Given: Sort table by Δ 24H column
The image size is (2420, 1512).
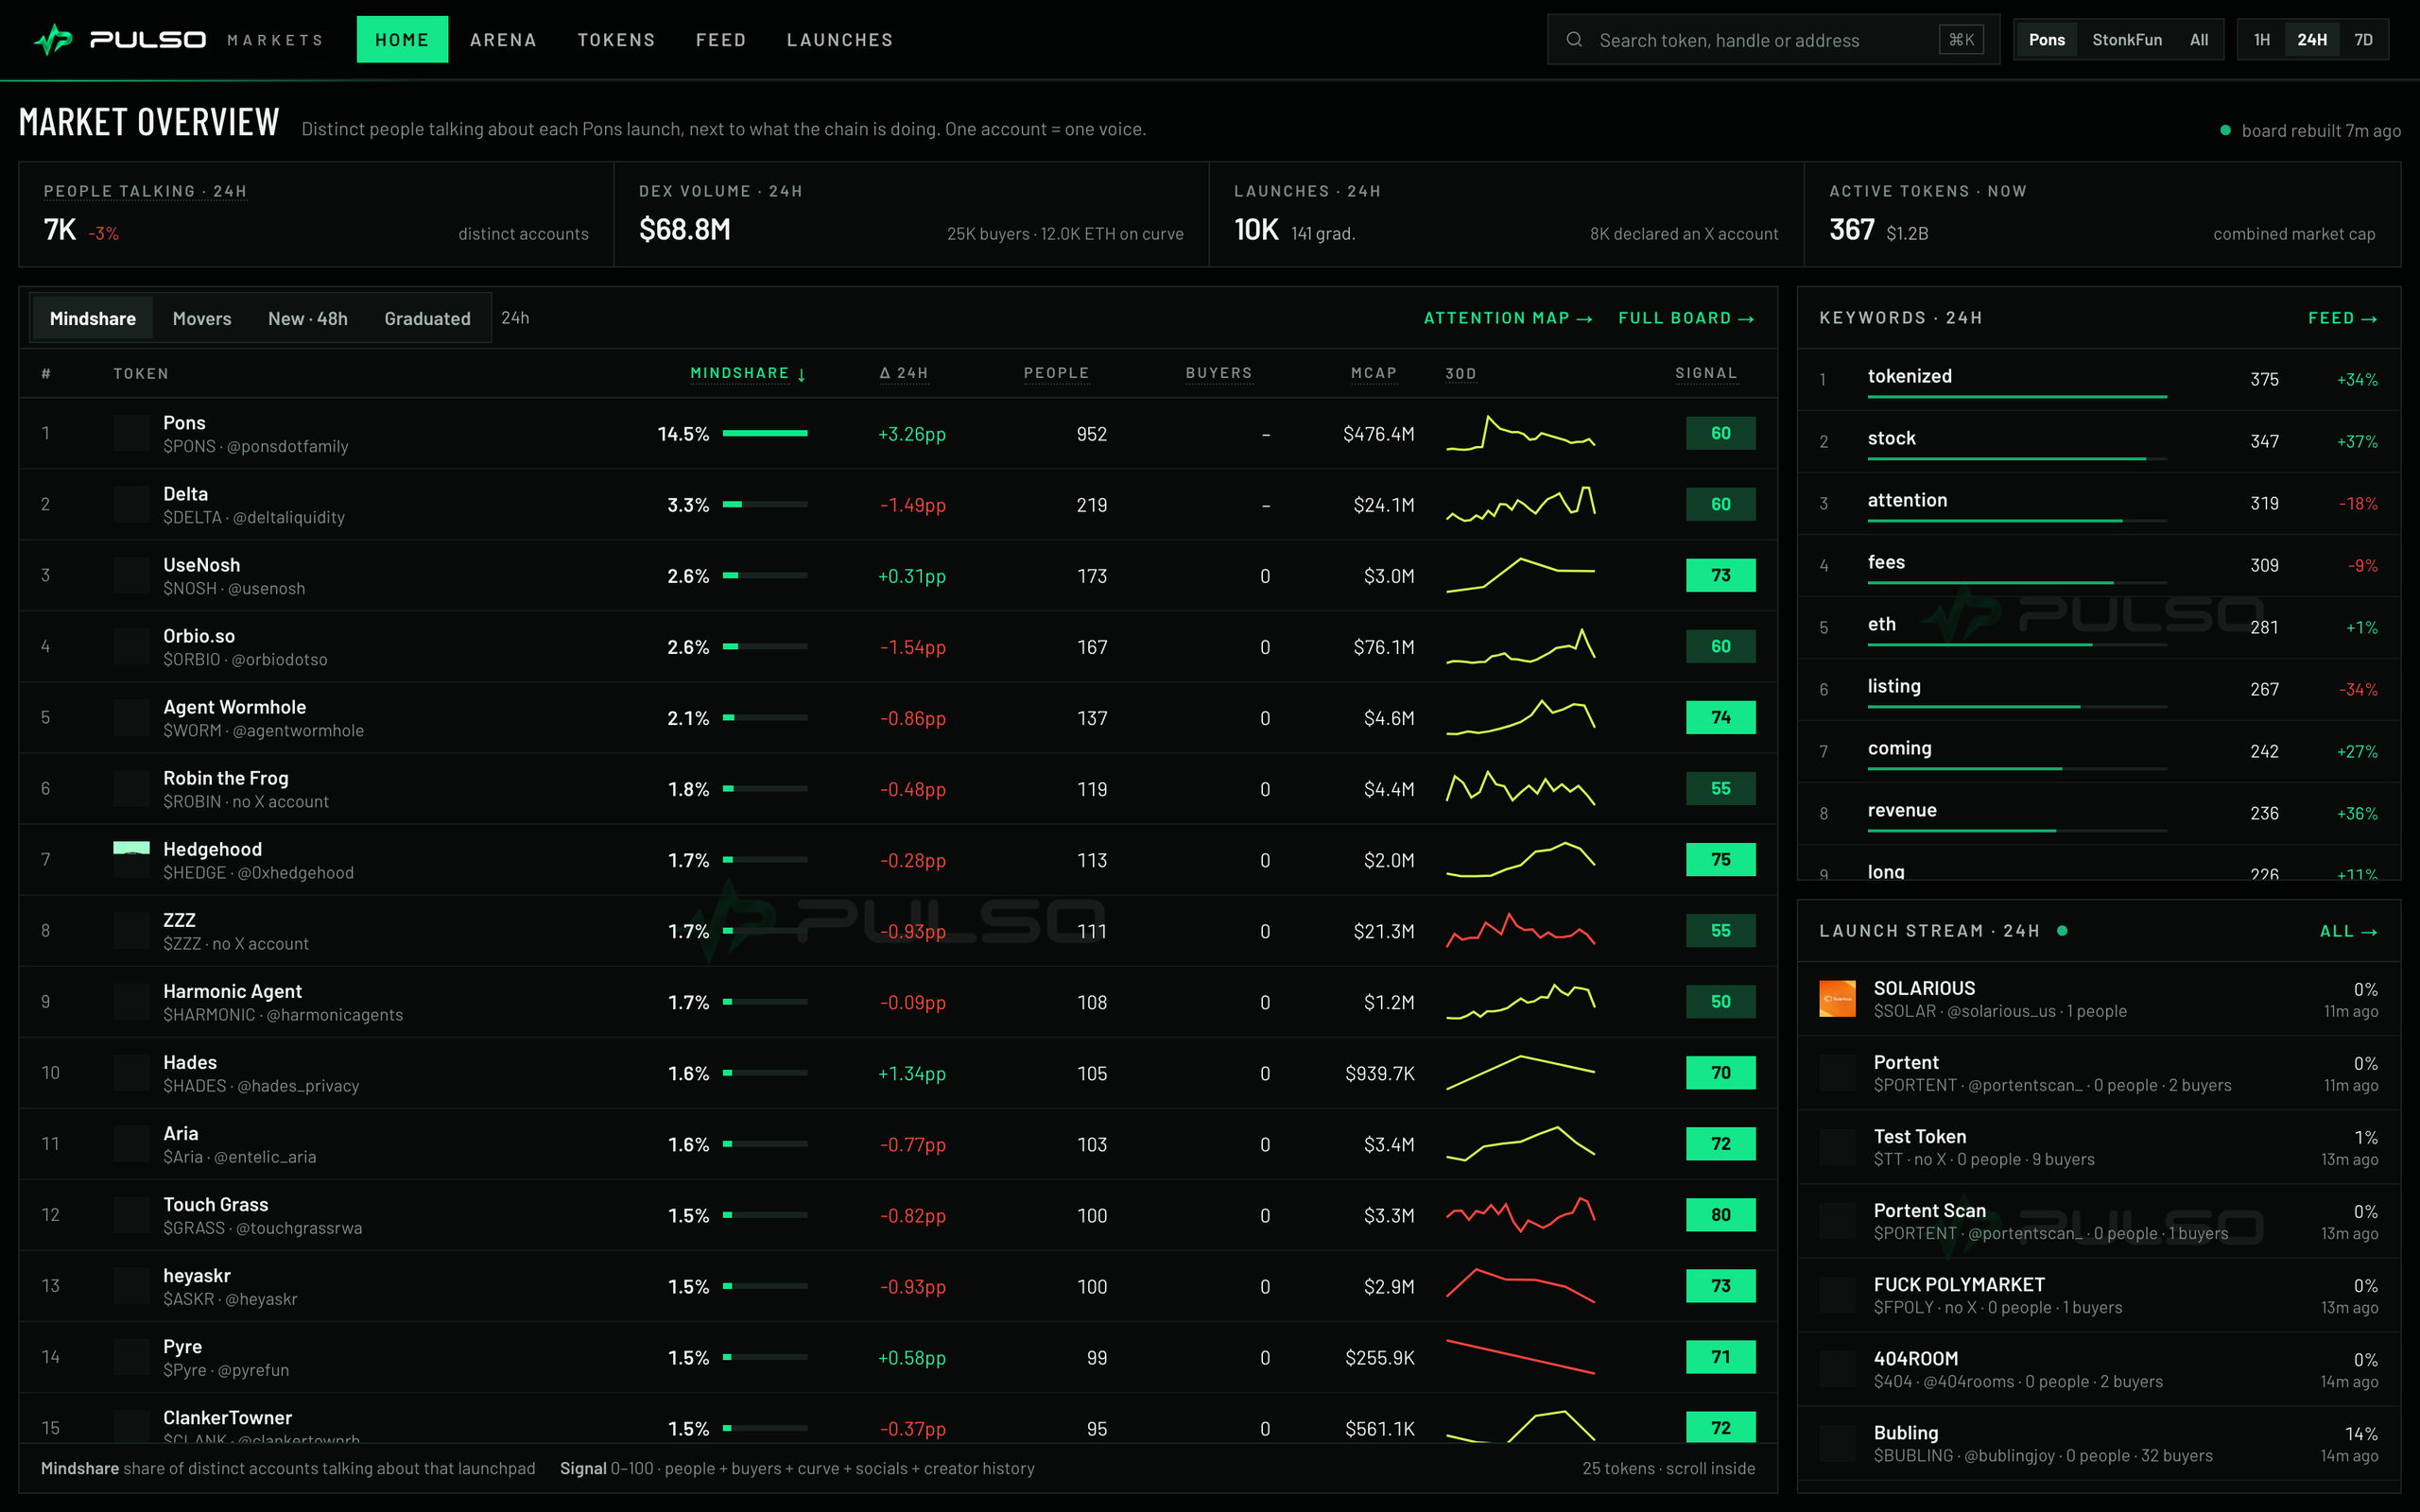Looking at the screenshot, I should pos(904,374).
